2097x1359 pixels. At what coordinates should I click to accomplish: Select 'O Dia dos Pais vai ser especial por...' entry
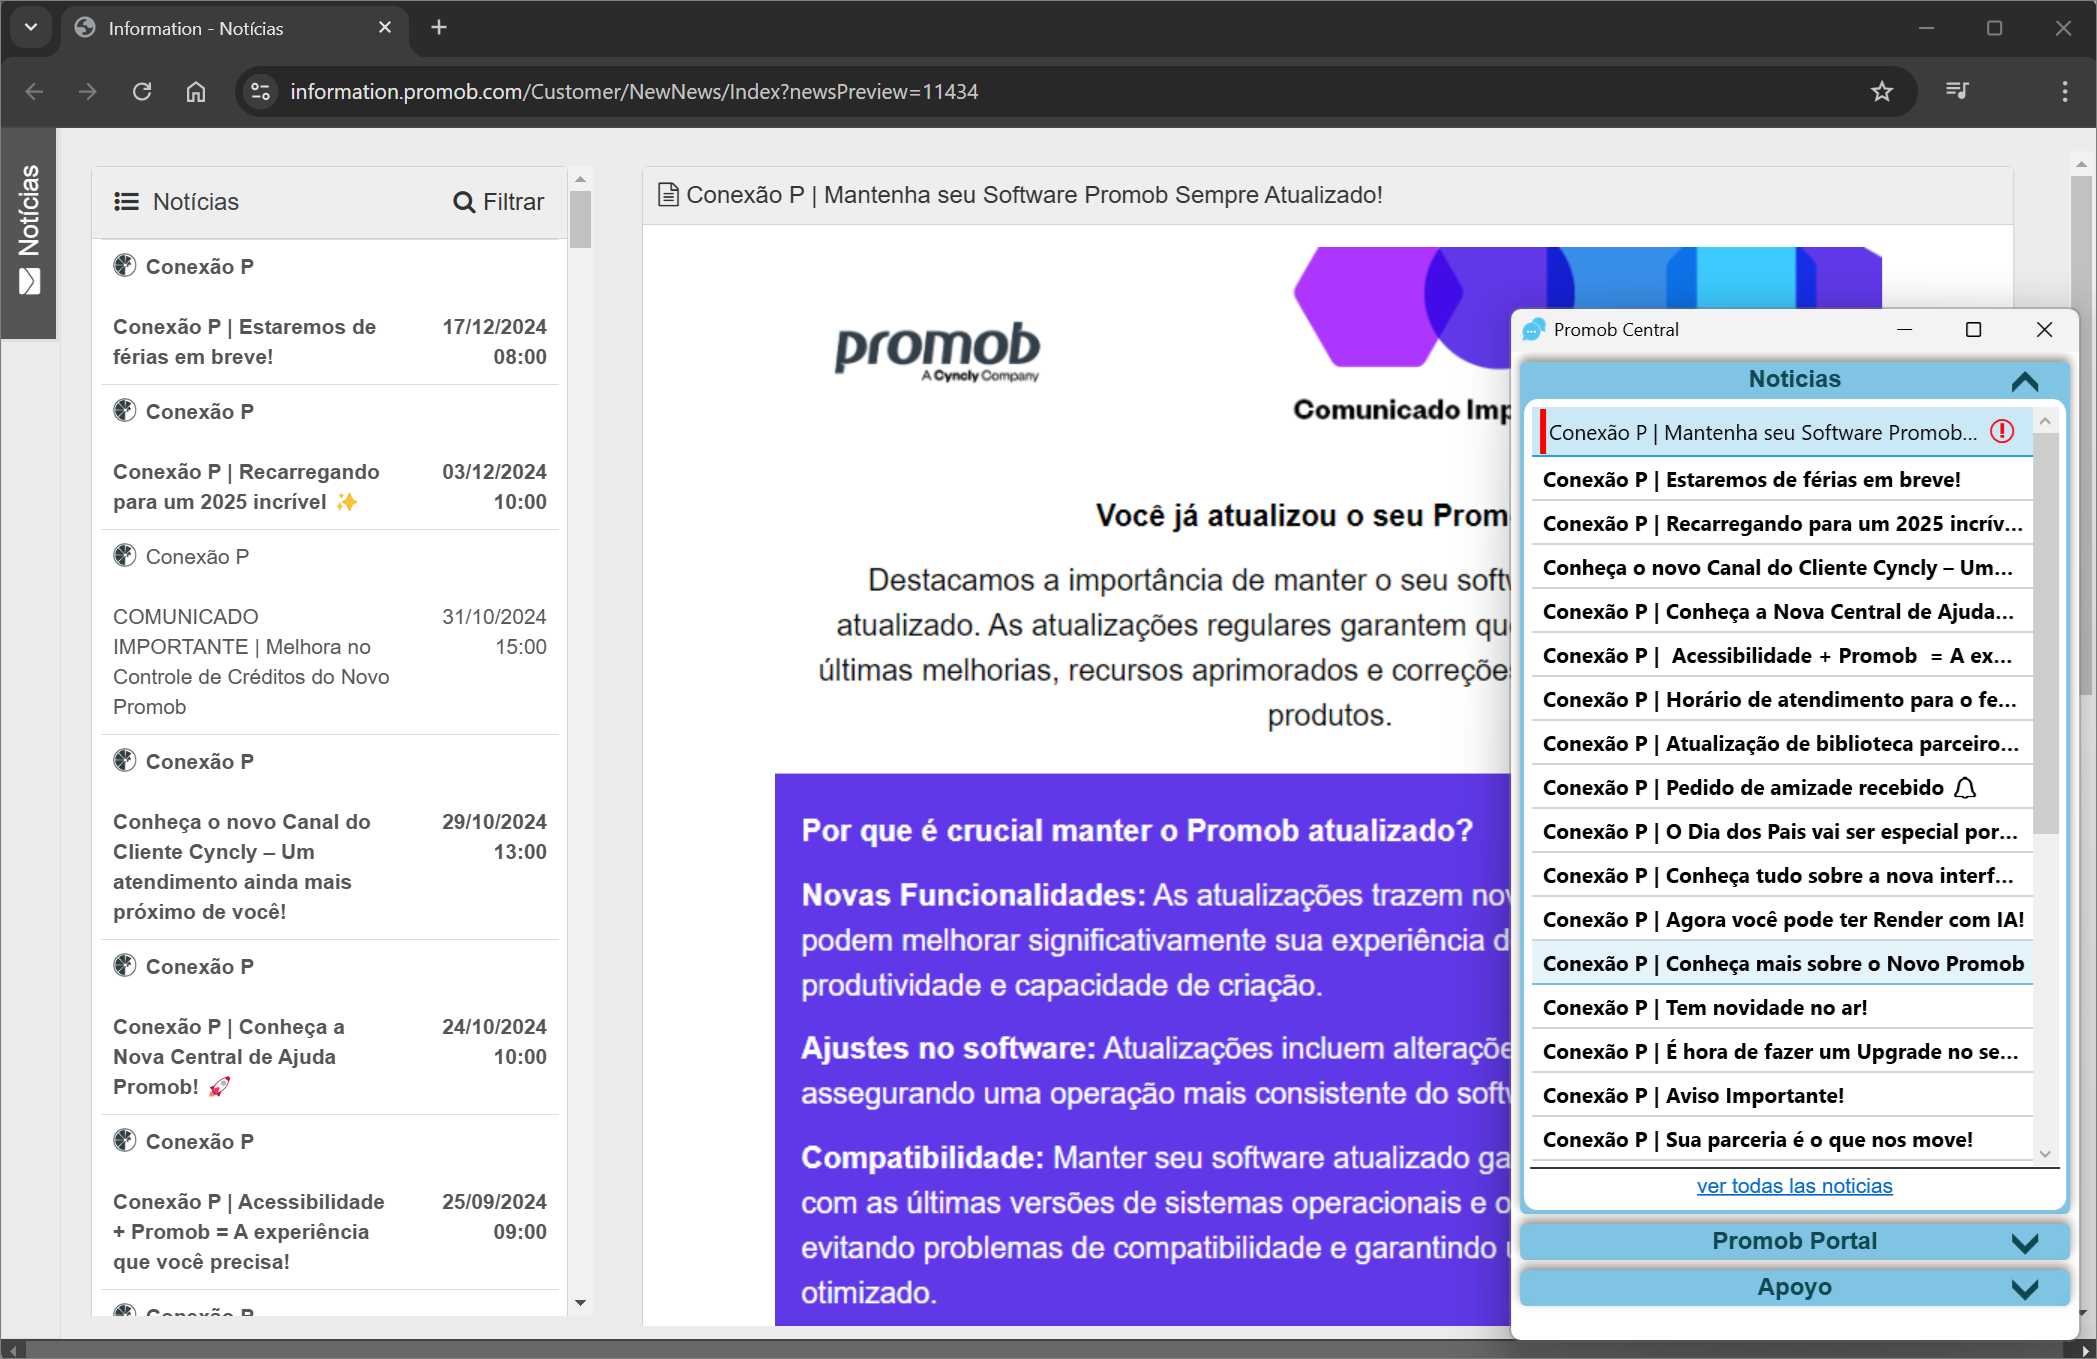click(x=1782, y=832)
